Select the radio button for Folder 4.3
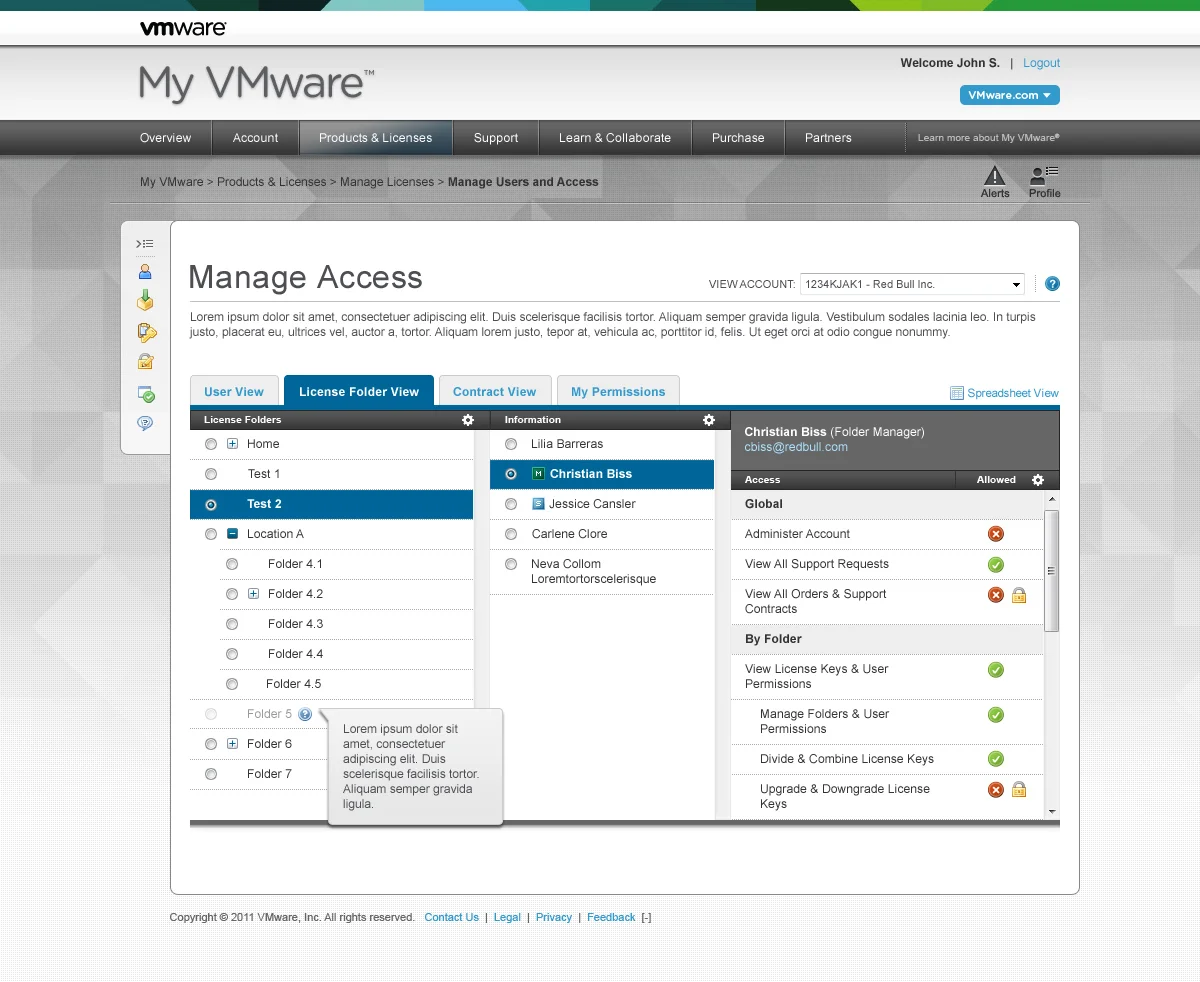The image size is (1200, 982). coord(232,624)
